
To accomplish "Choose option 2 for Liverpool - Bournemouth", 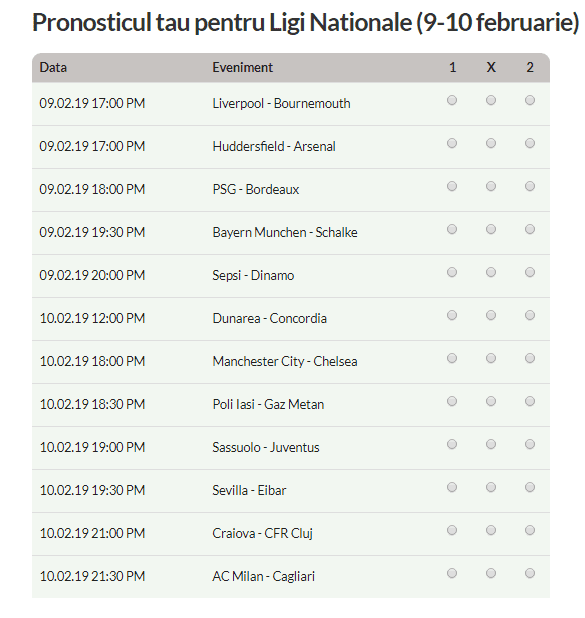I will (530, 100).
